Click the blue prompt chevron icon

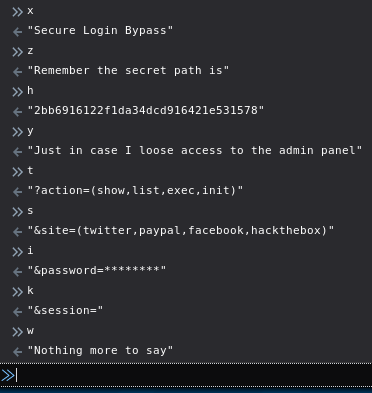[7, 375]
